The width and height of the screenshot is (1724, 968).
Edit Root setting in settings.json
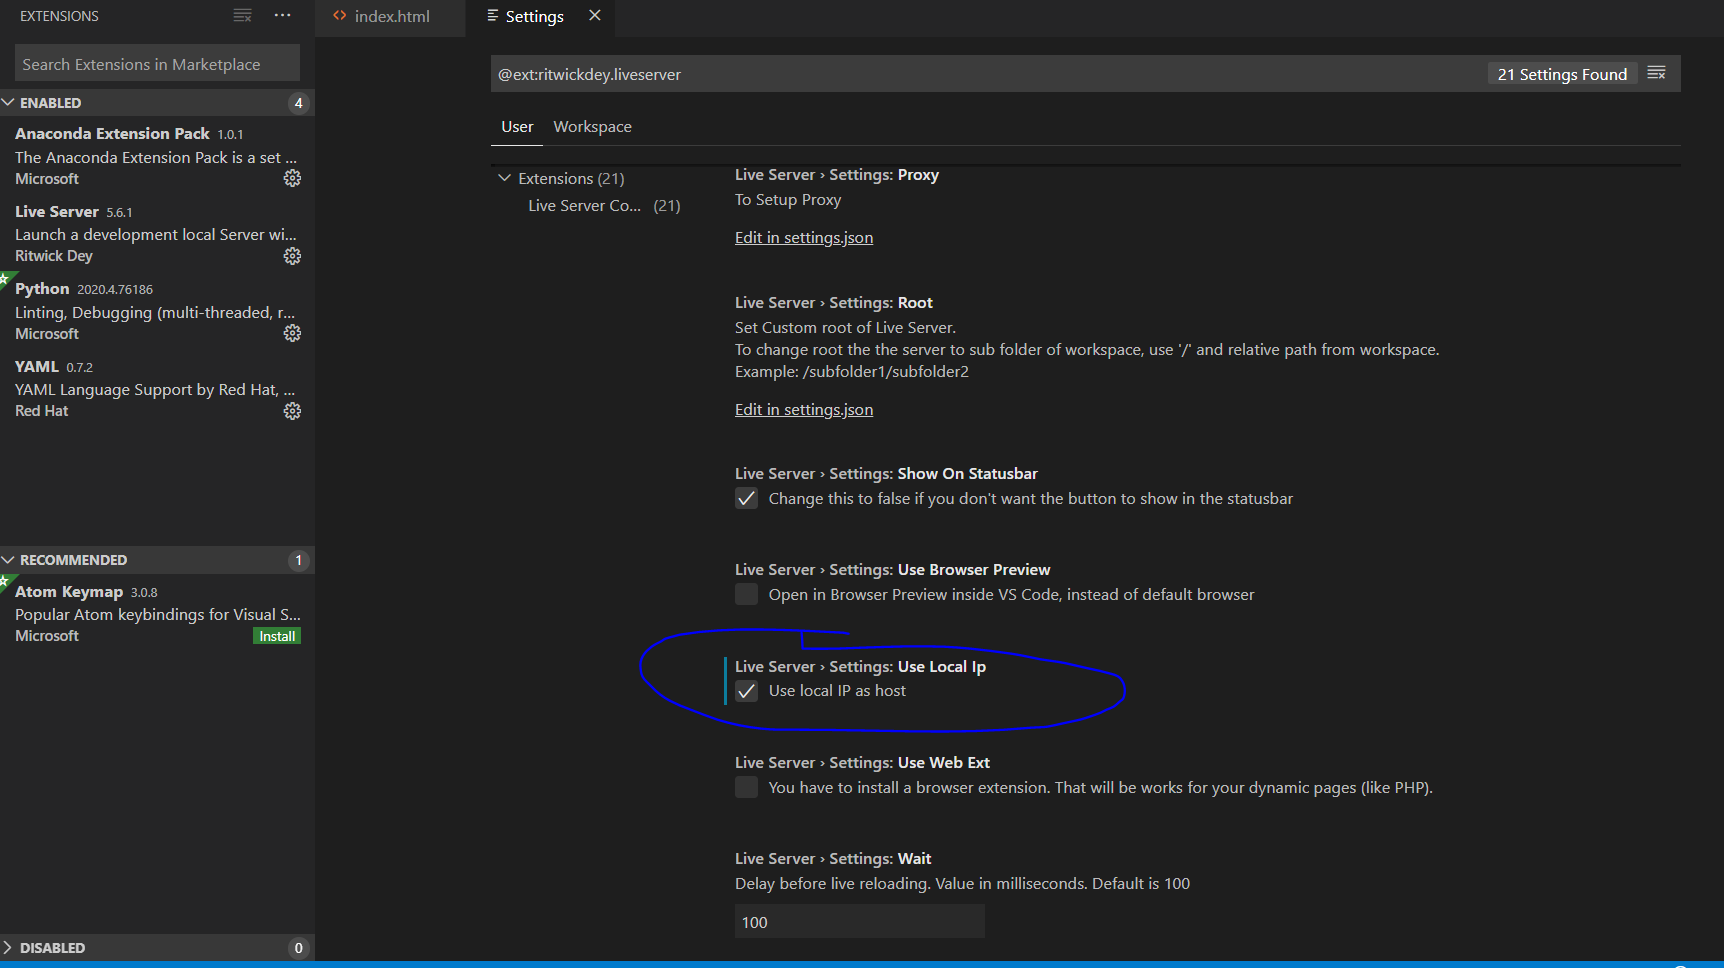(804, 409)
